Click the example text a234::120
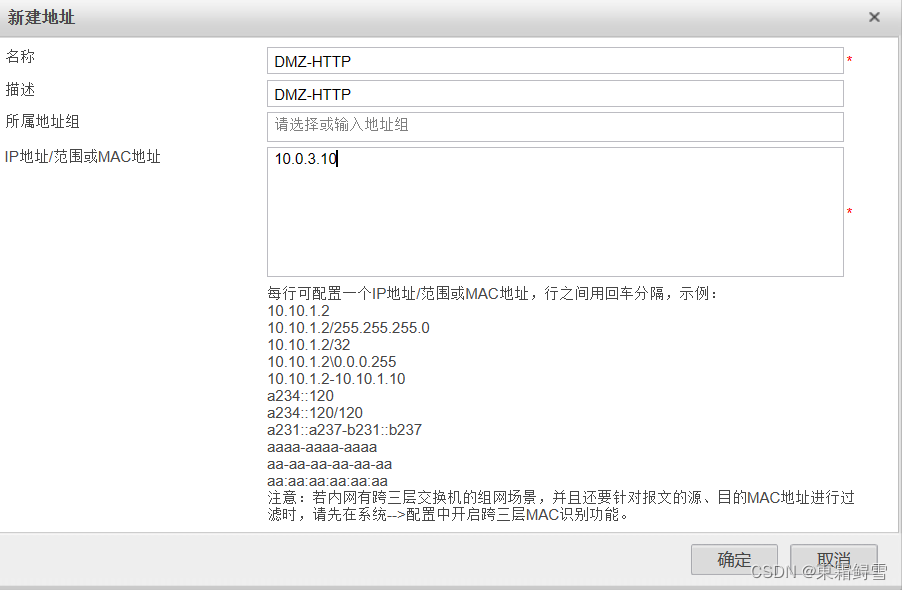902x590 pixels. pos(300,396)
